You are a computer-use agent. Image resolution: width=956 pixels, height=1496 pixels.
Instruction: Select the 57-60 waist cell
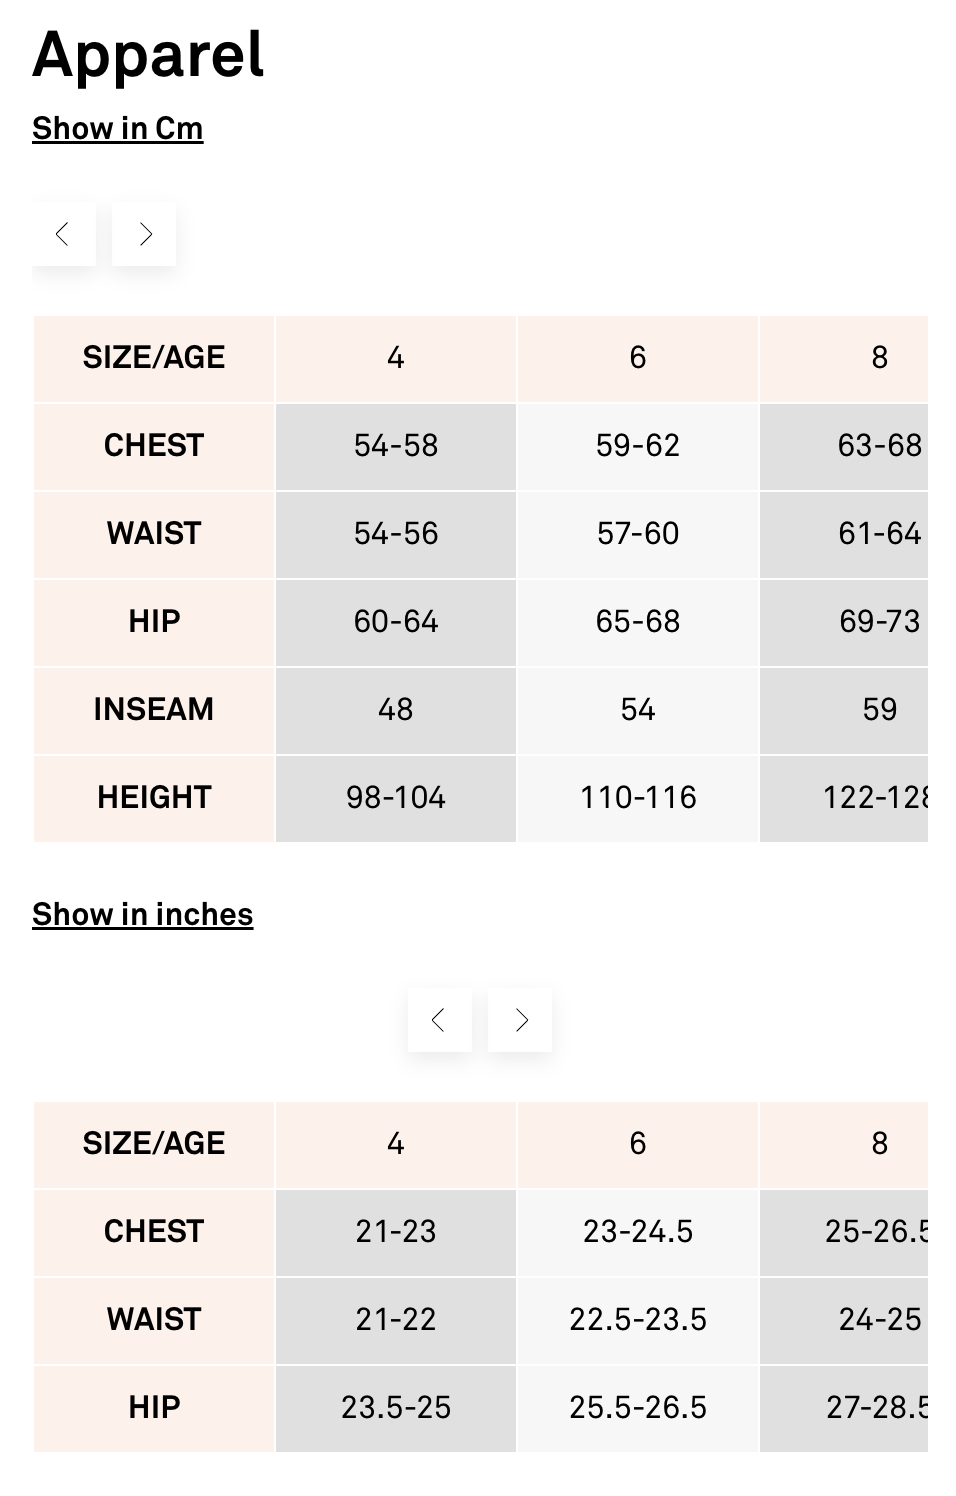point(638,534)
